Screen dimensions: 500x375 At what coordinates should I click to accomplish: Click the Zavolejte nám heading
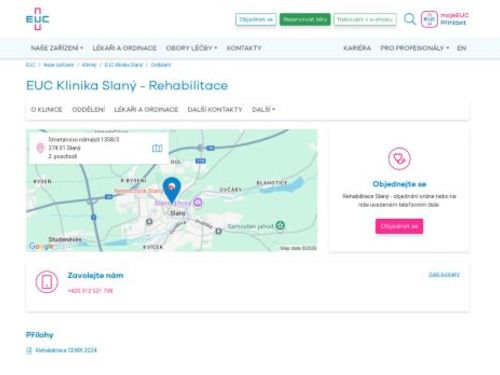point(95,275)
